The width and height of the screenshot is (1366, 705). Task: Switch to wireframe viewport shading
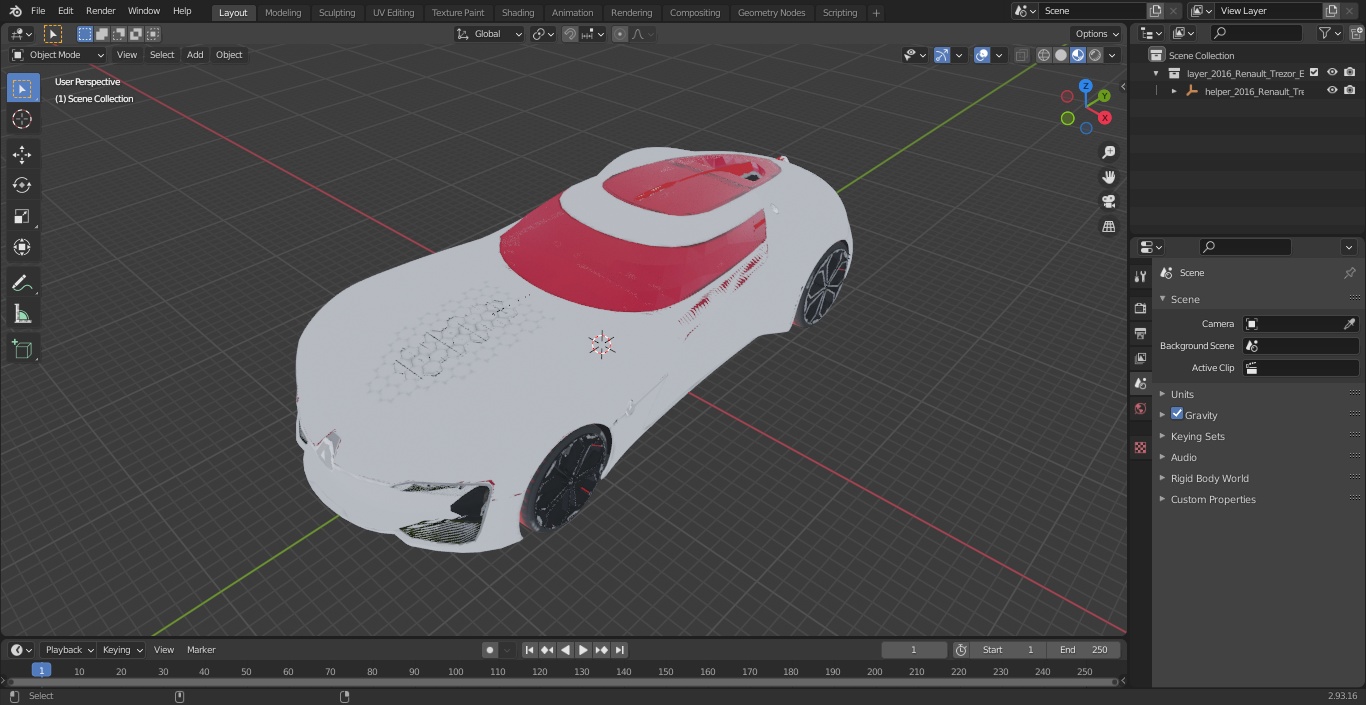click(1044, 55)
